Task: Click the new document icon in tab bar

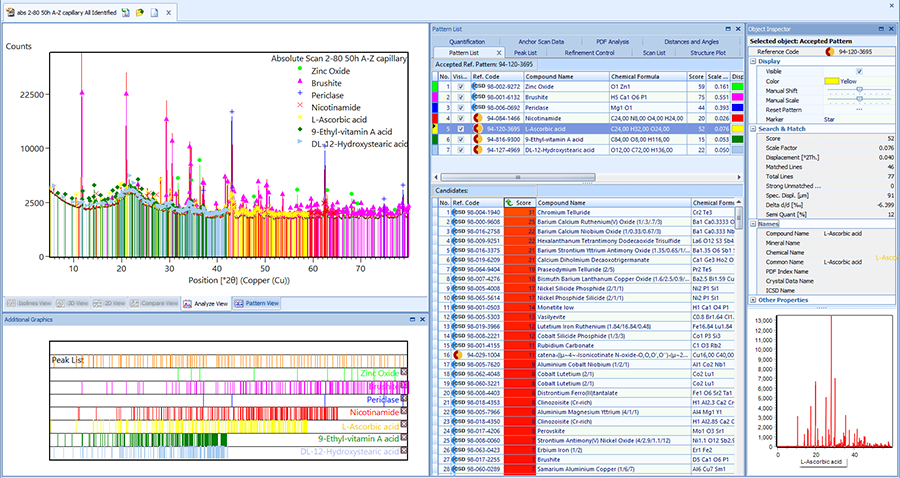Action: point(152,10)
